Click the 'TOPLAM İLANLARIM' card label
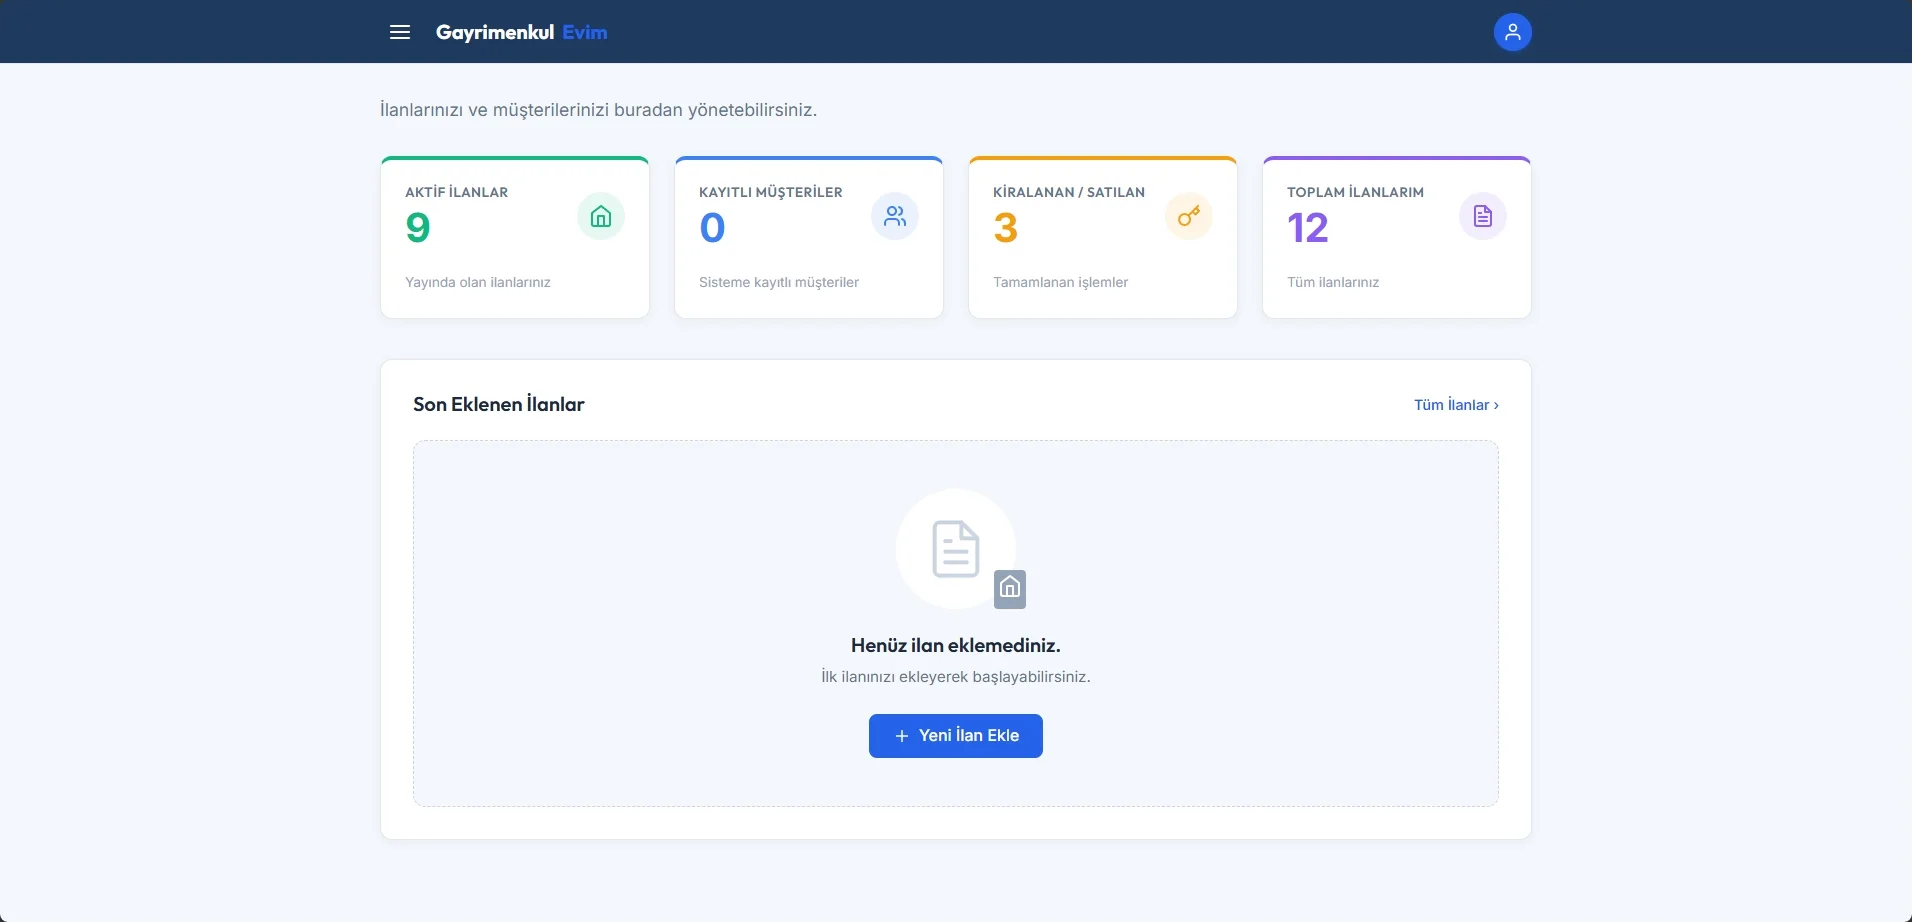 pos(1355,192)
